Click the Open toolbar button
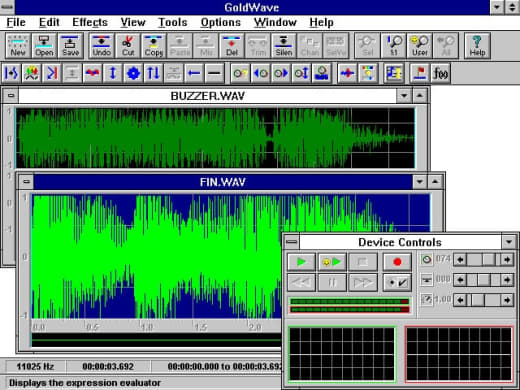 pos(44,45)
